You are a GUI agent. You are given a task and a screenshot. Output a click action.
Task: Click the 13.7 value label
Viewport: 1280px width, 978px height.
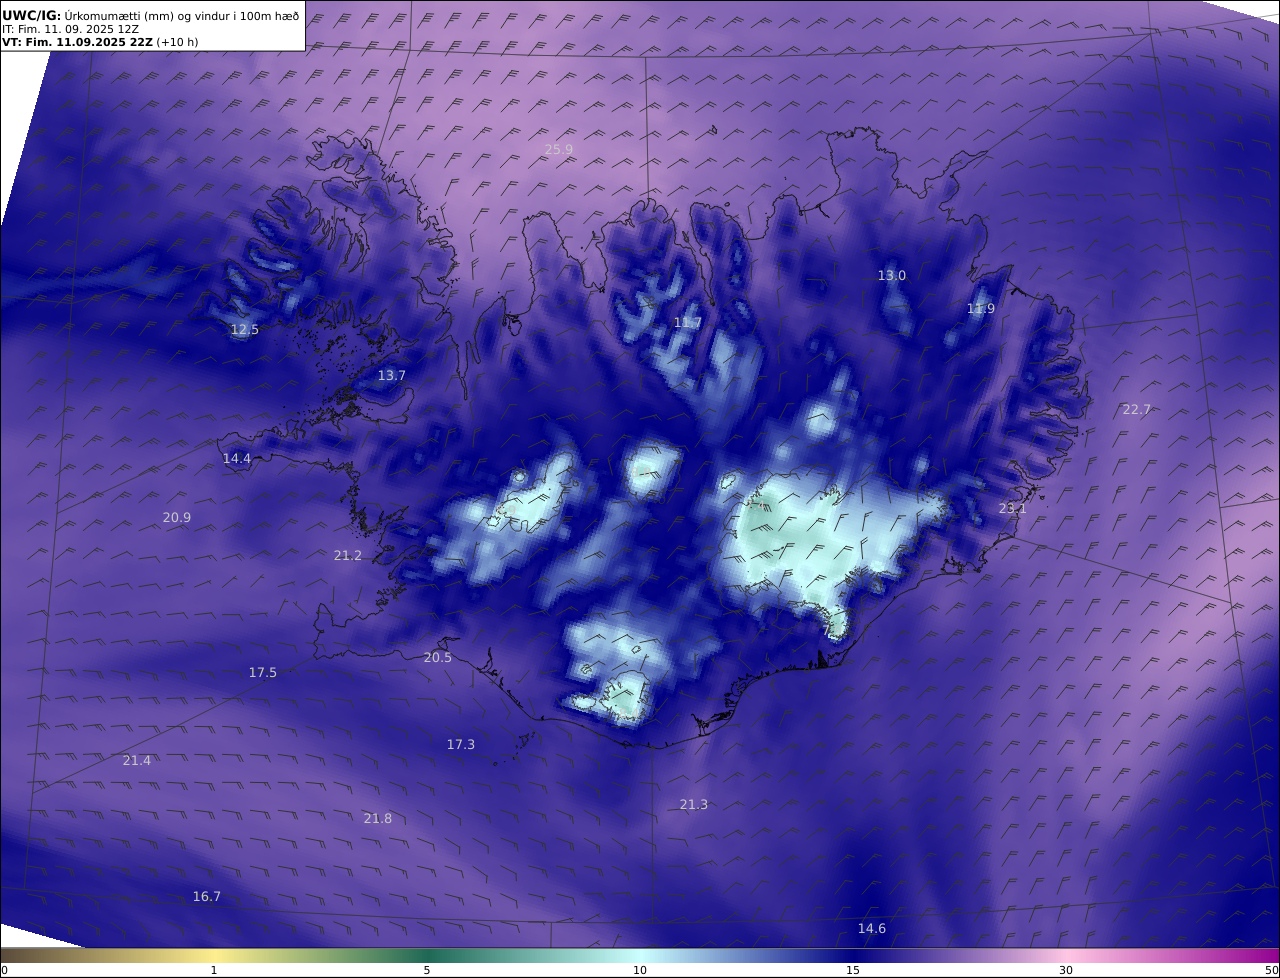[x=392, y=376]
